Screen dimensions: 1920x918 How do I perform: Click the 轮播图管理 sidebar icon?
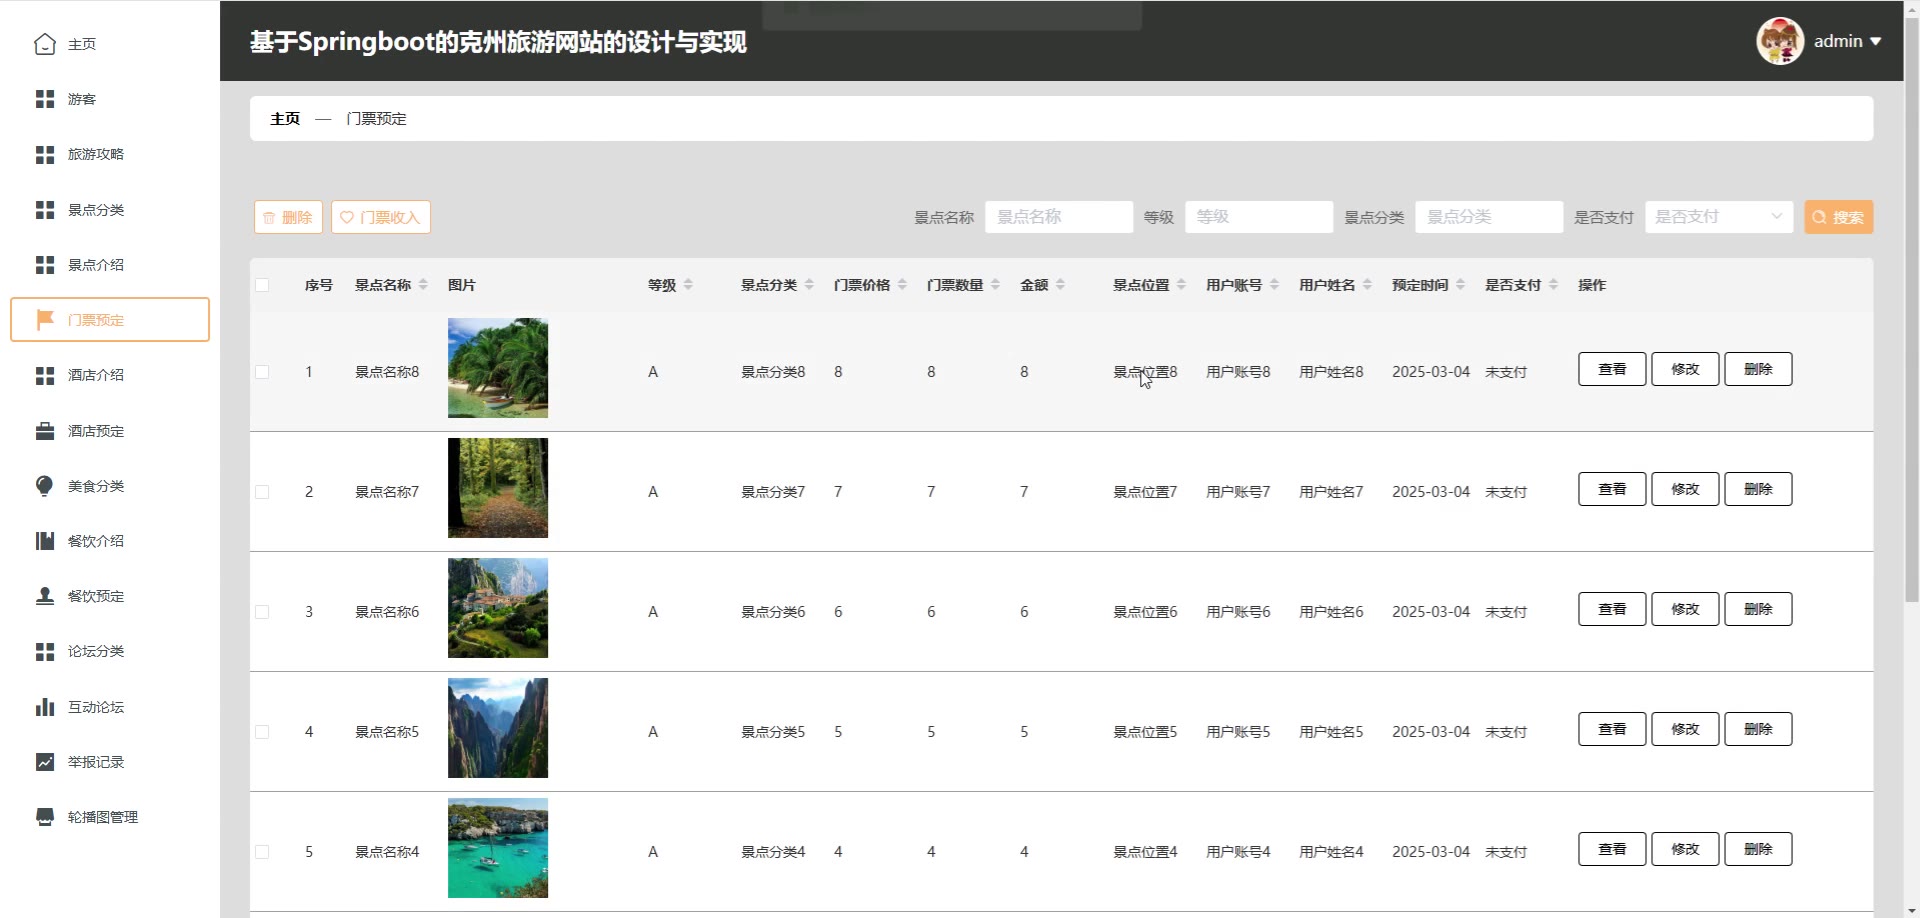pyautogui.click(x=45, y=817)
